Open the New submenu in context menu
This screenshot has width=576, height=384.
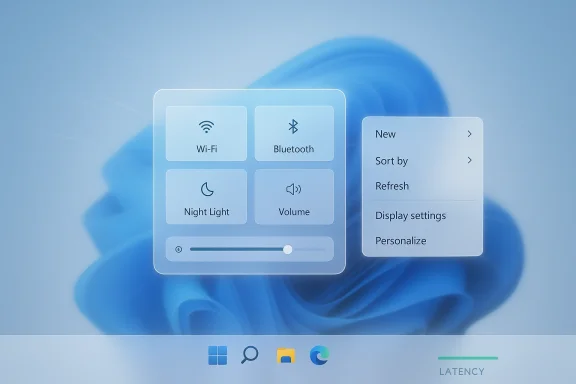422,134
